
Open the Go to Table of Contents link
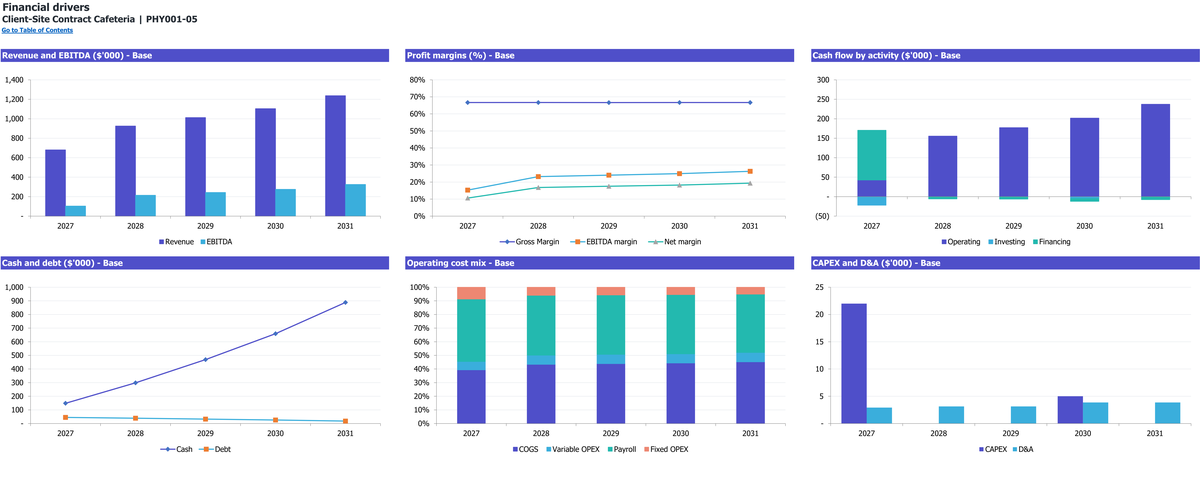coord(37,30)
